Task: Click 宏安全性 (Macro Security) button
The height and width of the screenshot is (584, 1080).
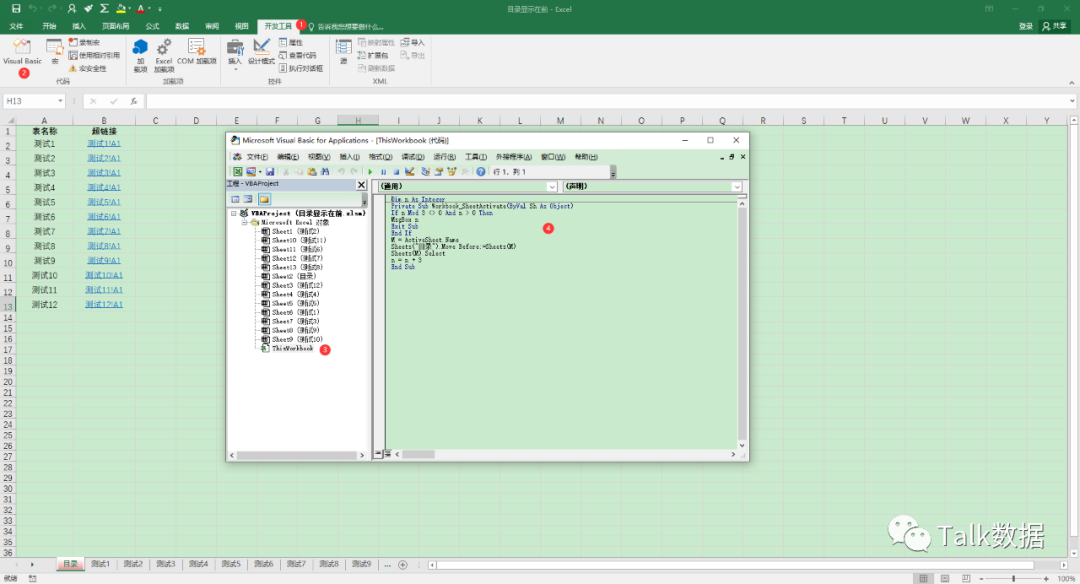Action: pyautogui.click(x=87, y=68)
